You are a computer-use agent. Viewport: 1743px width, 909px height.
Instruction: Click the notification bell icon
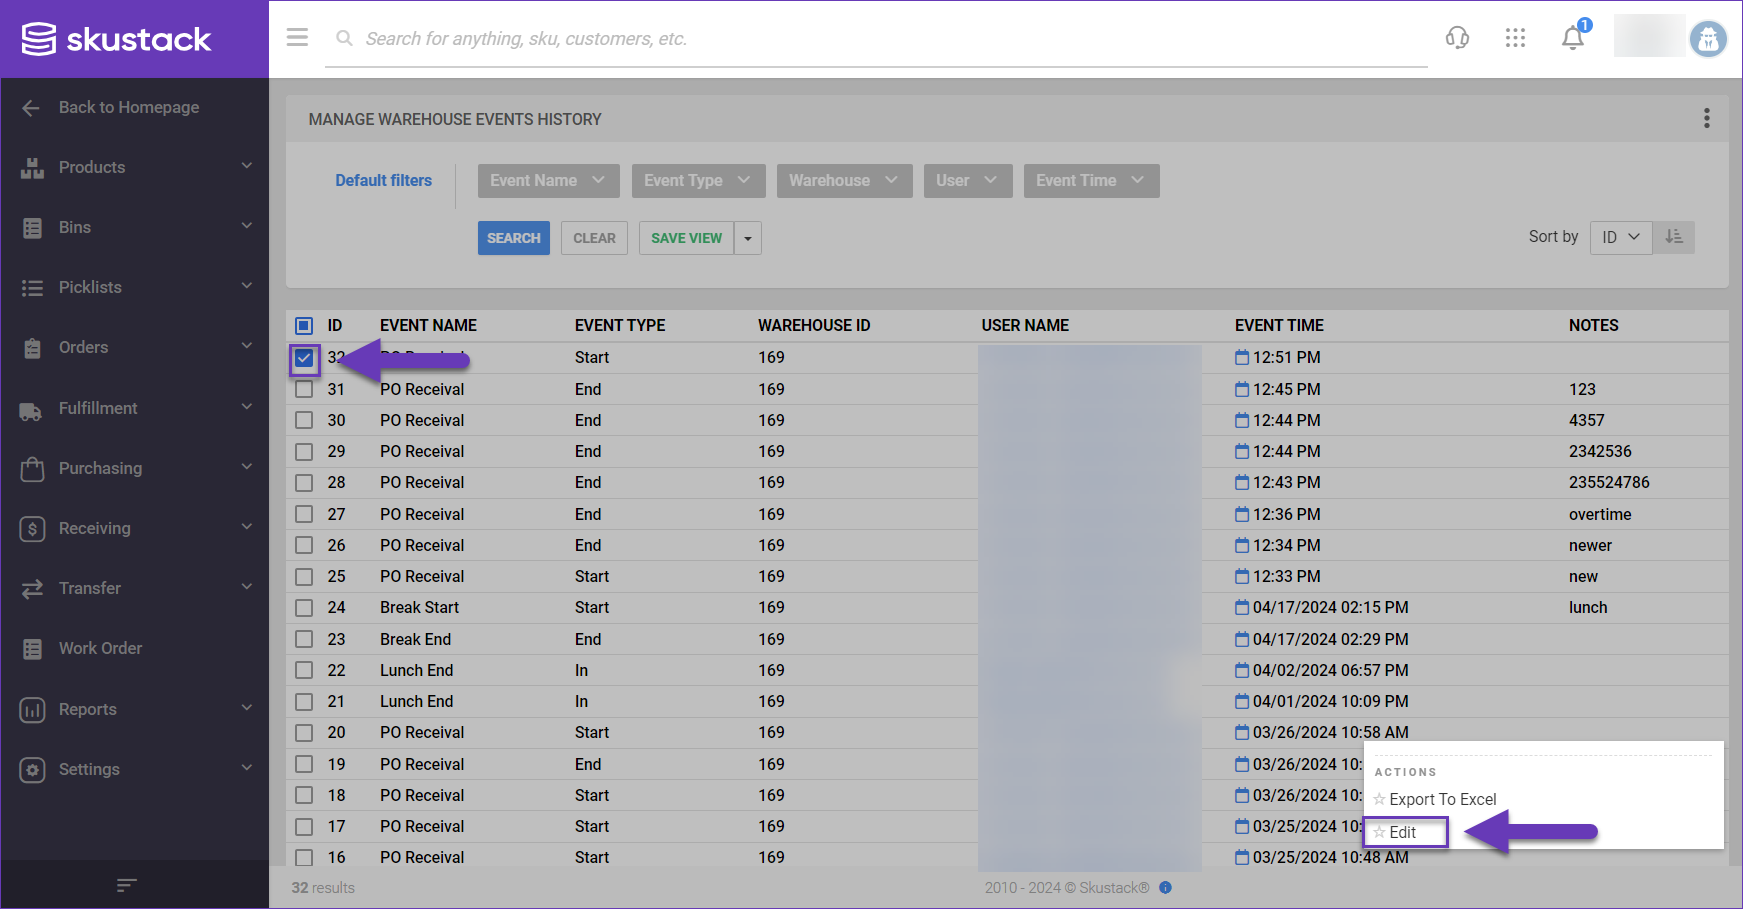[x=1572, y=38]
